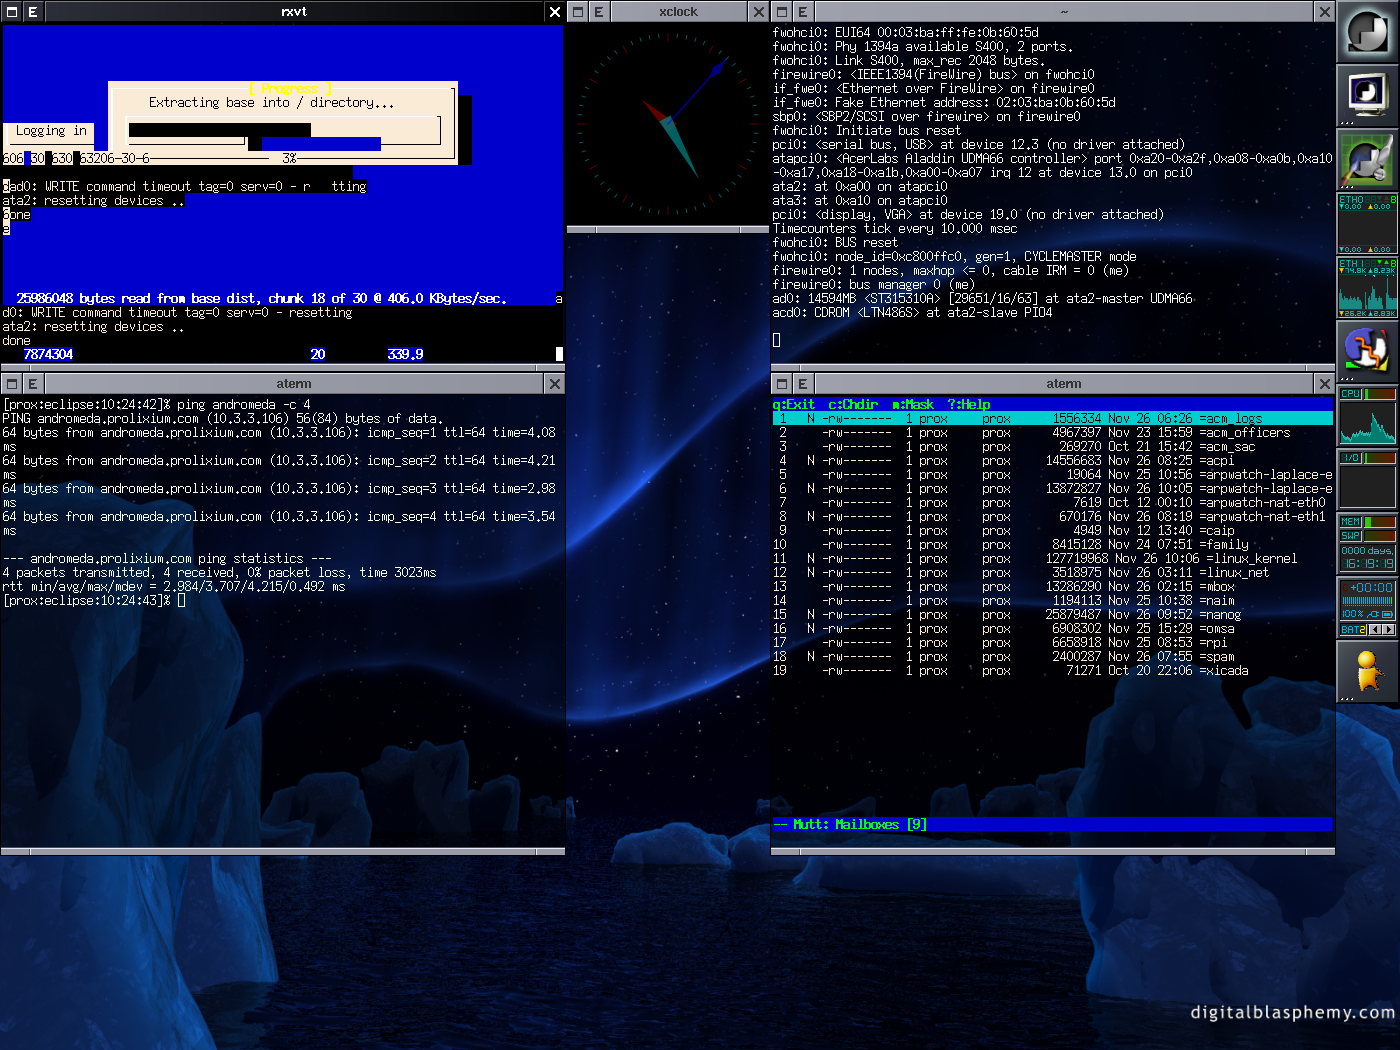Open the GNUstep Window Maker dock icon

(x=1367, y=32)
